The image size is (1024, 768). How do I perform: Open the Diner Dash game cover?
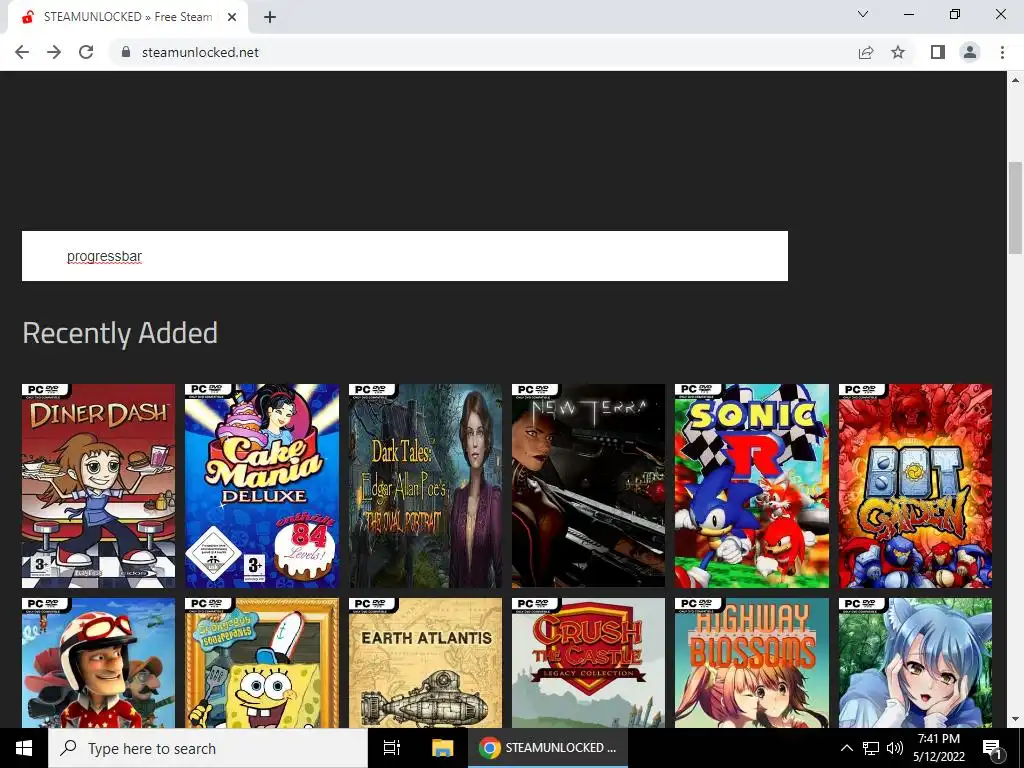coord(99,486)
